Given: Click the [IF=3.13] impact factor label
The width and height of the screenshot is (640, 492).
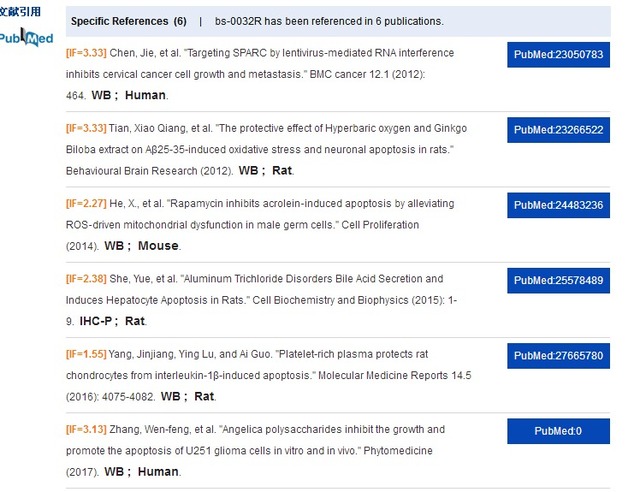Looking at the screenshot, I should point(85,430).
